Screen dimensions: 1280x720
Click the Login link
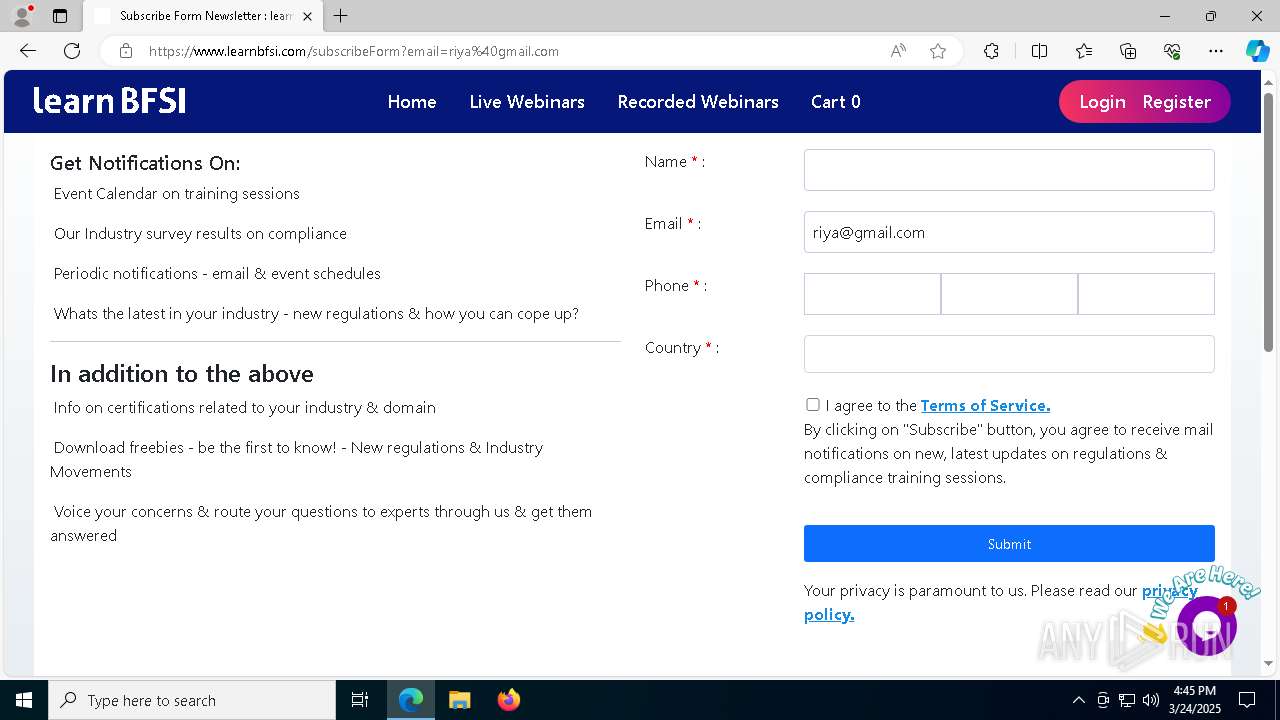[1102, 102]
